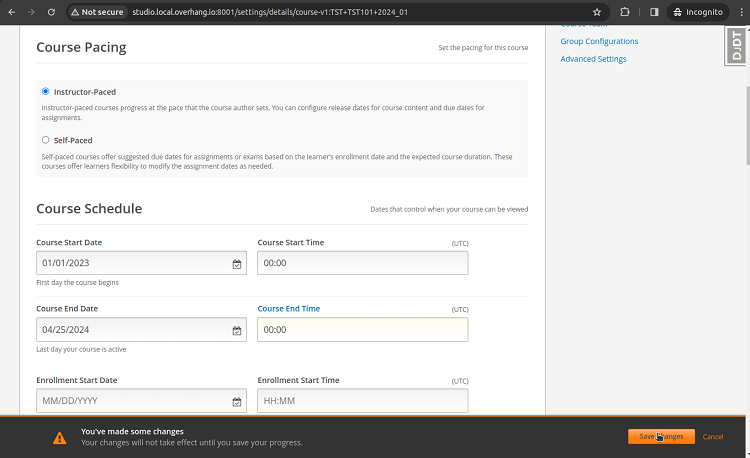Go to Advanced Settings page
The width and height of the screenshot is (750, 458).
coord(593,59)
